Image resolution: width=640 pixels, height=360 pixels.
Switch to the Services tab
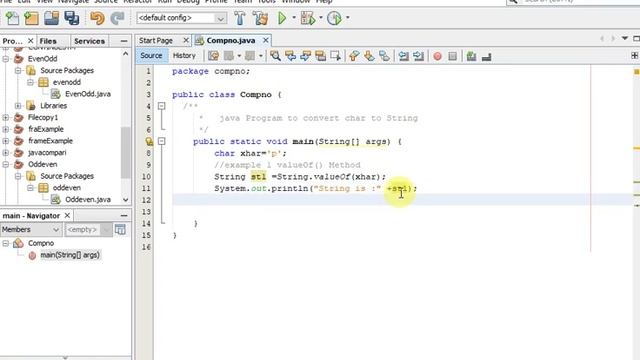pos(89,41)
